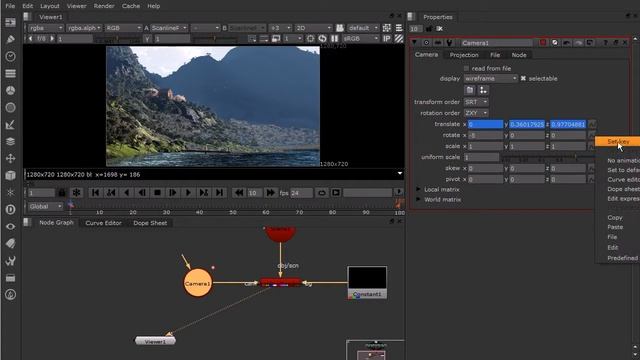Go to the last frame
Screen dimensions: 640x360
(x=219, y=193)
